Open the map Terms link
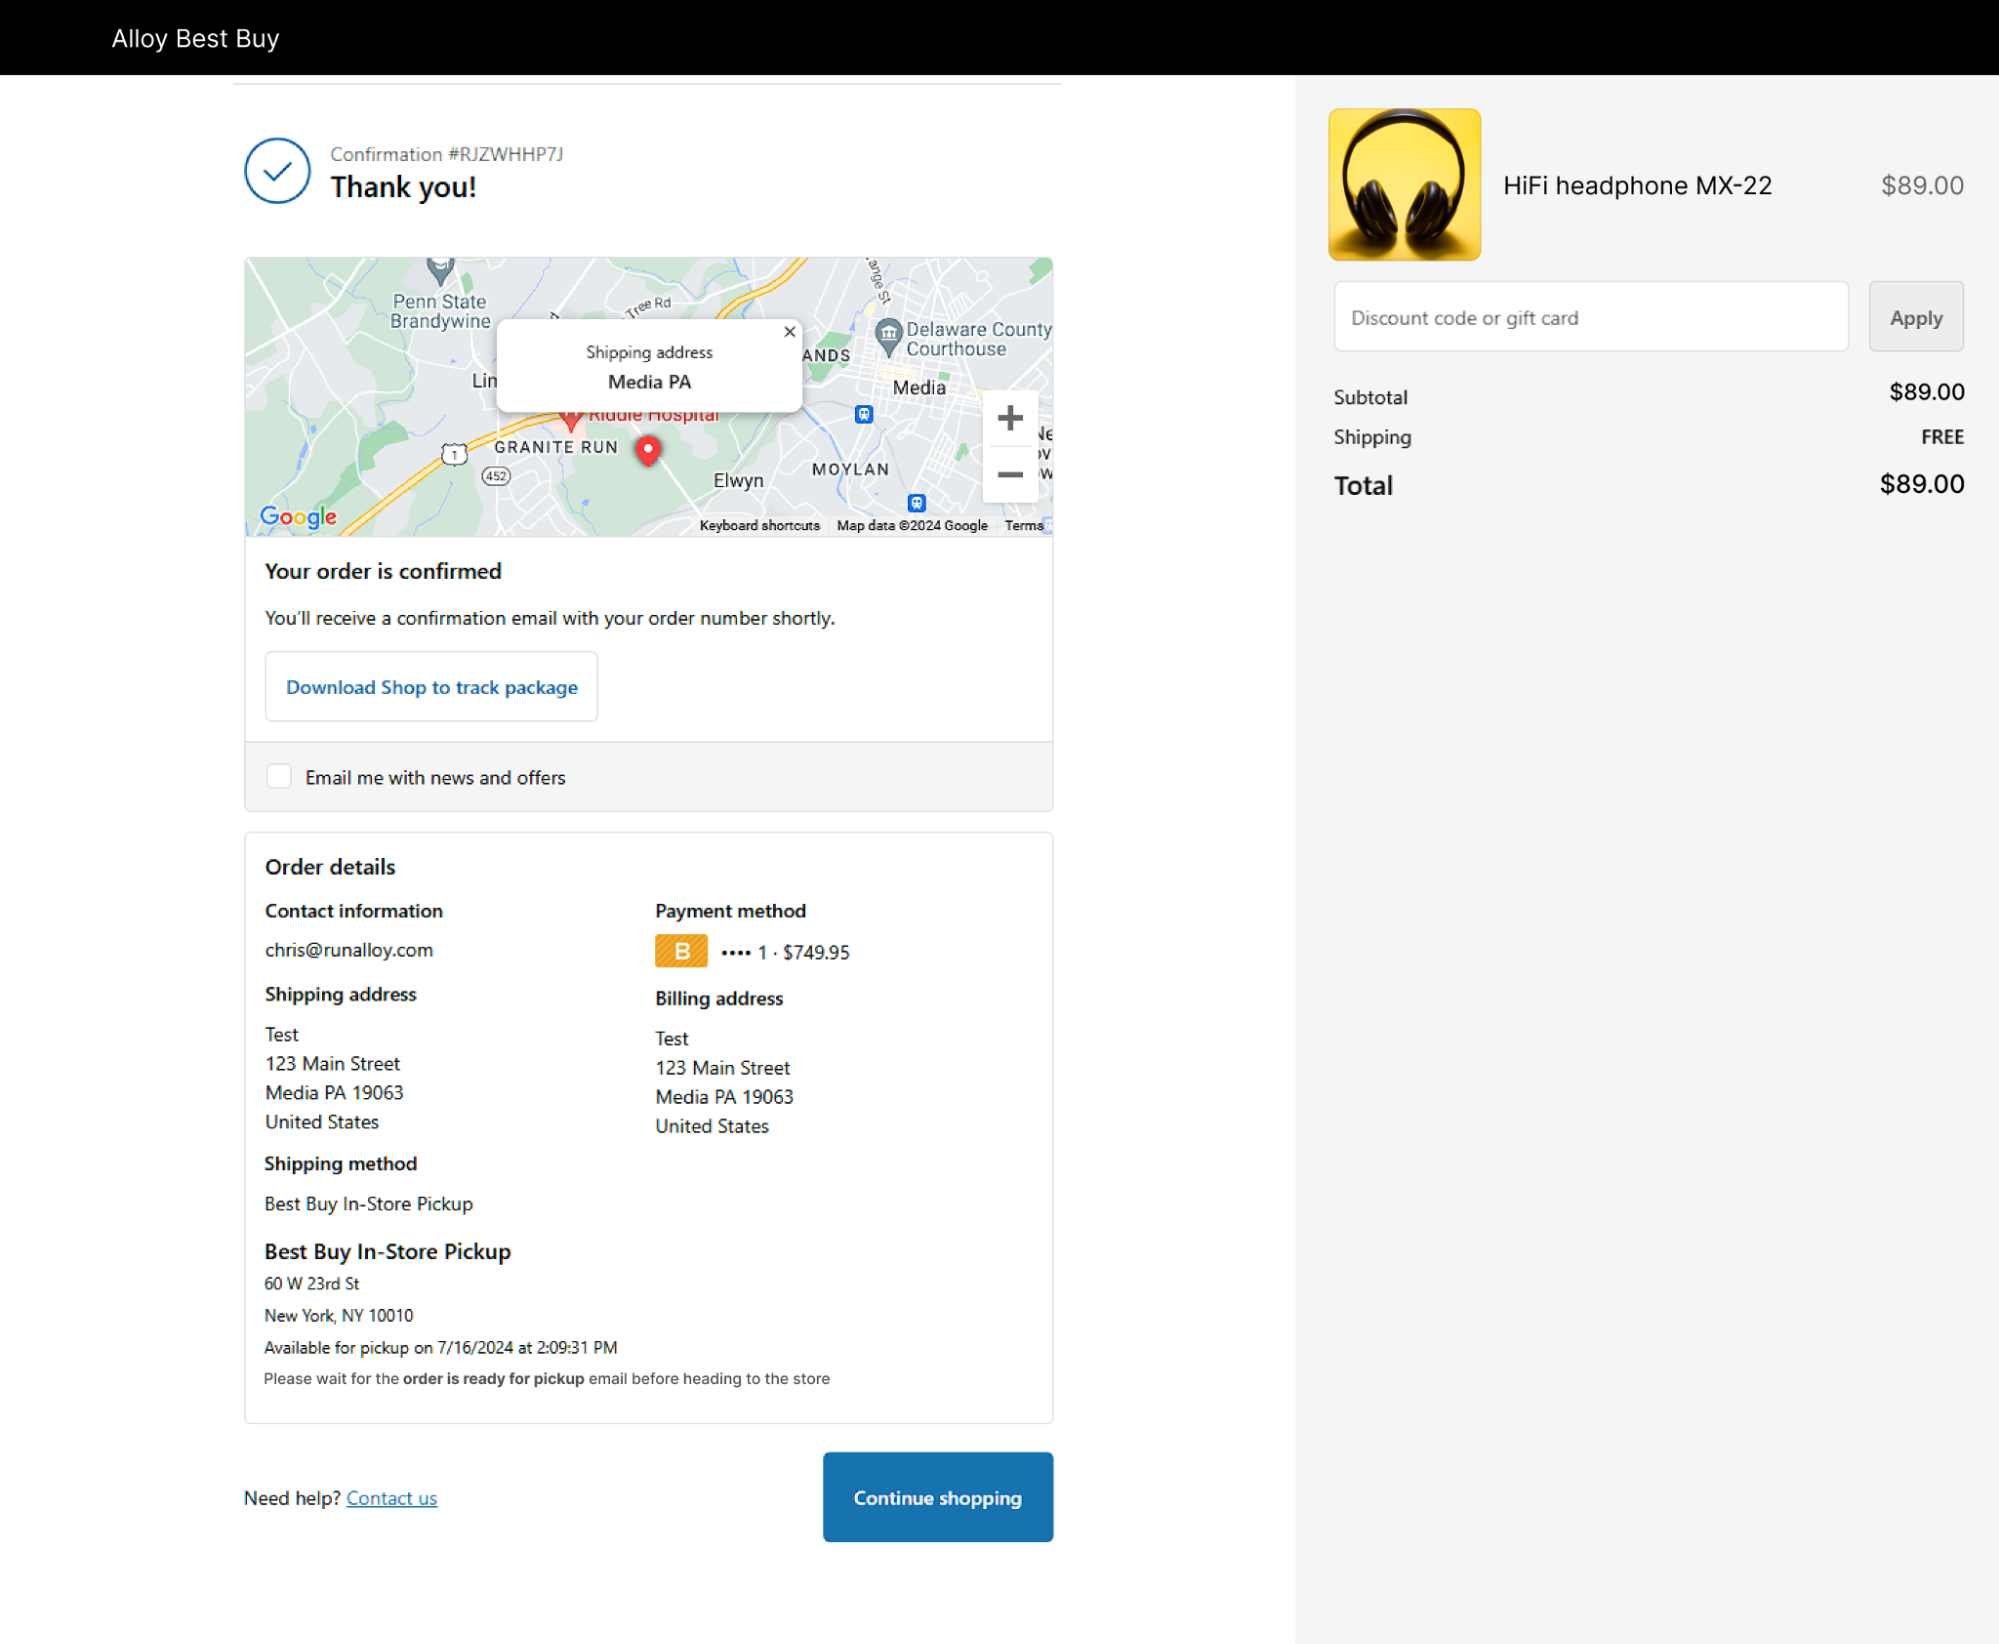The image size is (1999, 1644). (1023, 526)
